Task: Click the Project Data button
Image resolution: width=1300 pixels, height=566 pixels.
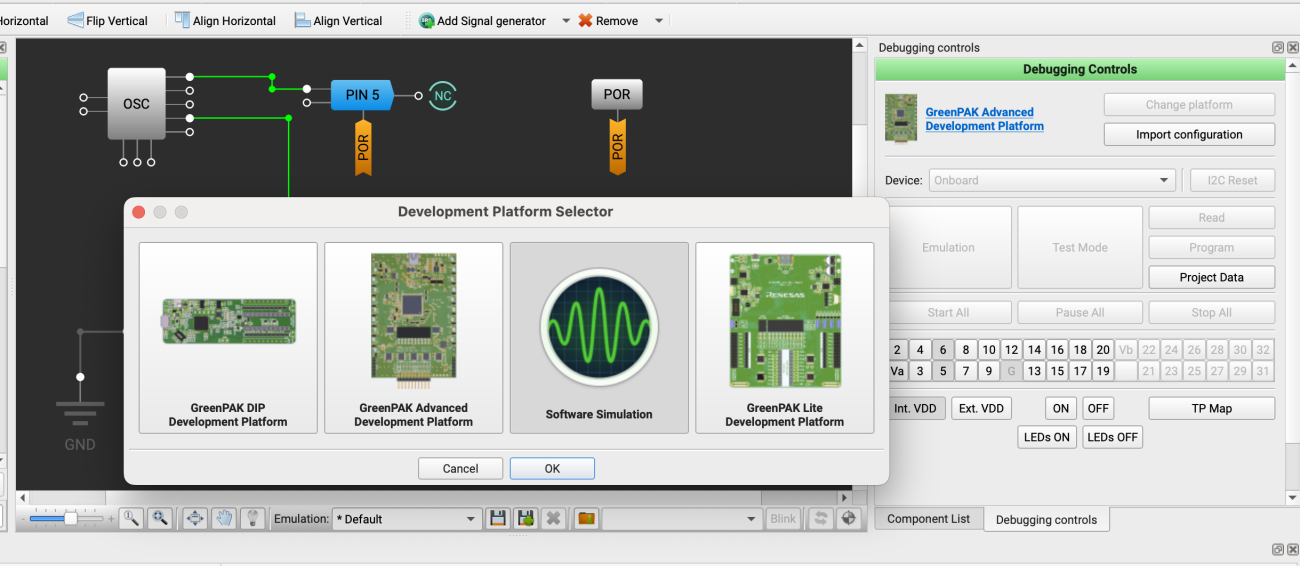Action: [1211, 277]
